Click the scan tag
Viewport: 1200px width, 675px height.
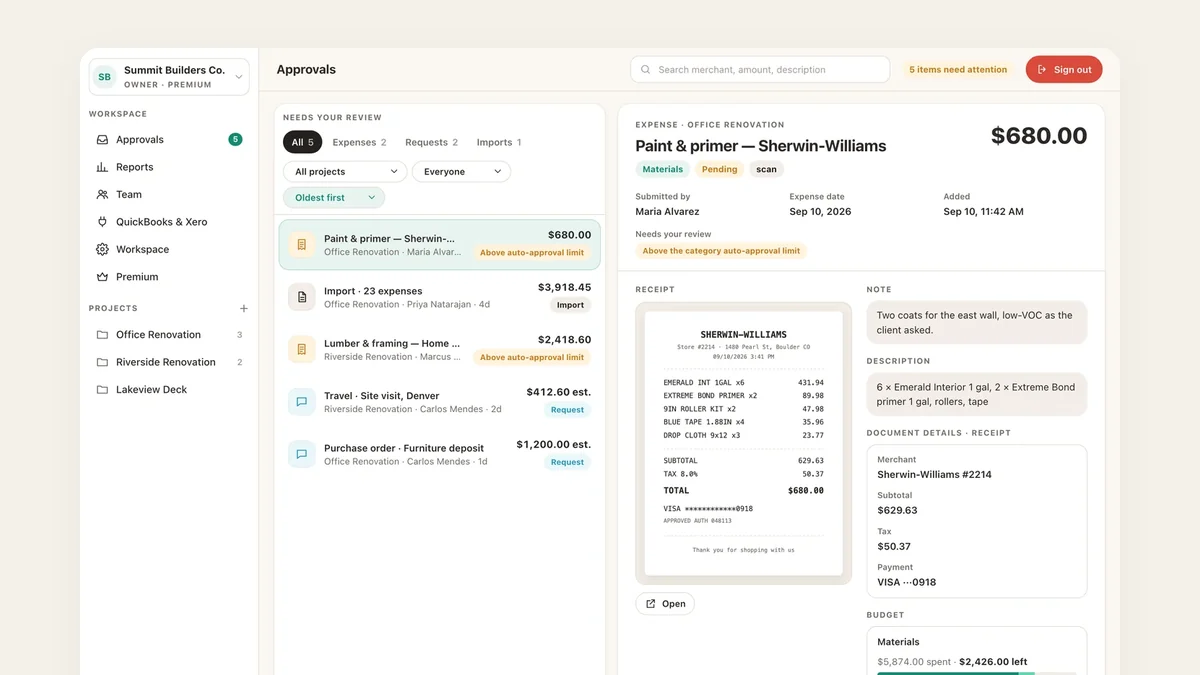click(767, 170)
